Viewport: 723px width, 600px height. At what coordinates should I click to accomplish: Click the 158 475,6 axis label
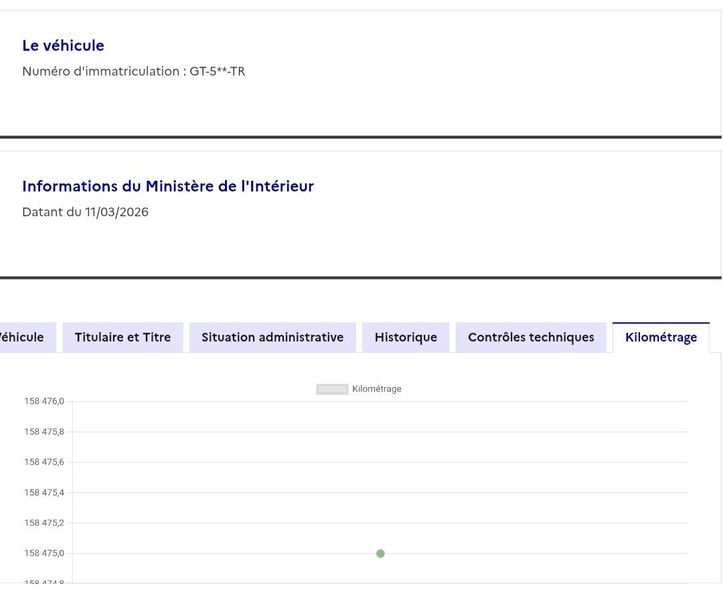click(x=44, y=462)
